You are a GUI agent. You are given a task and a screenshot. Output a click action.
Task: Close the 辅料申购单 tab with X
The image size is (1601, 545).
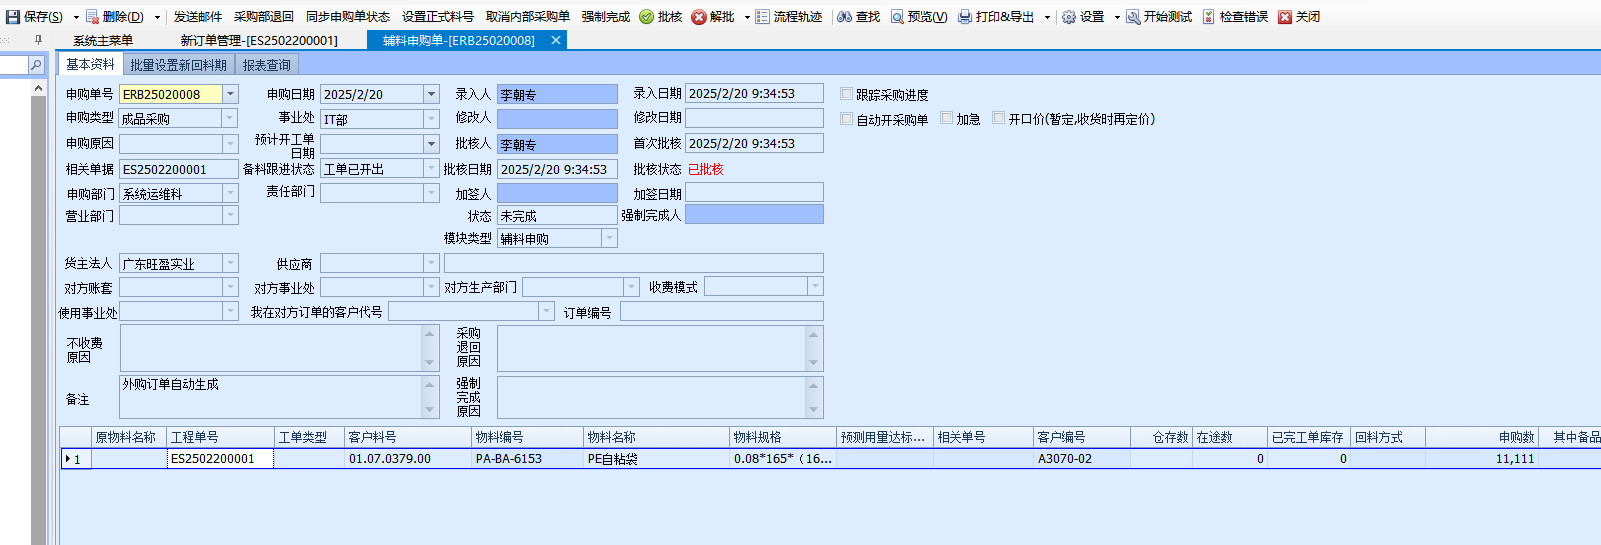pos(556,40)
